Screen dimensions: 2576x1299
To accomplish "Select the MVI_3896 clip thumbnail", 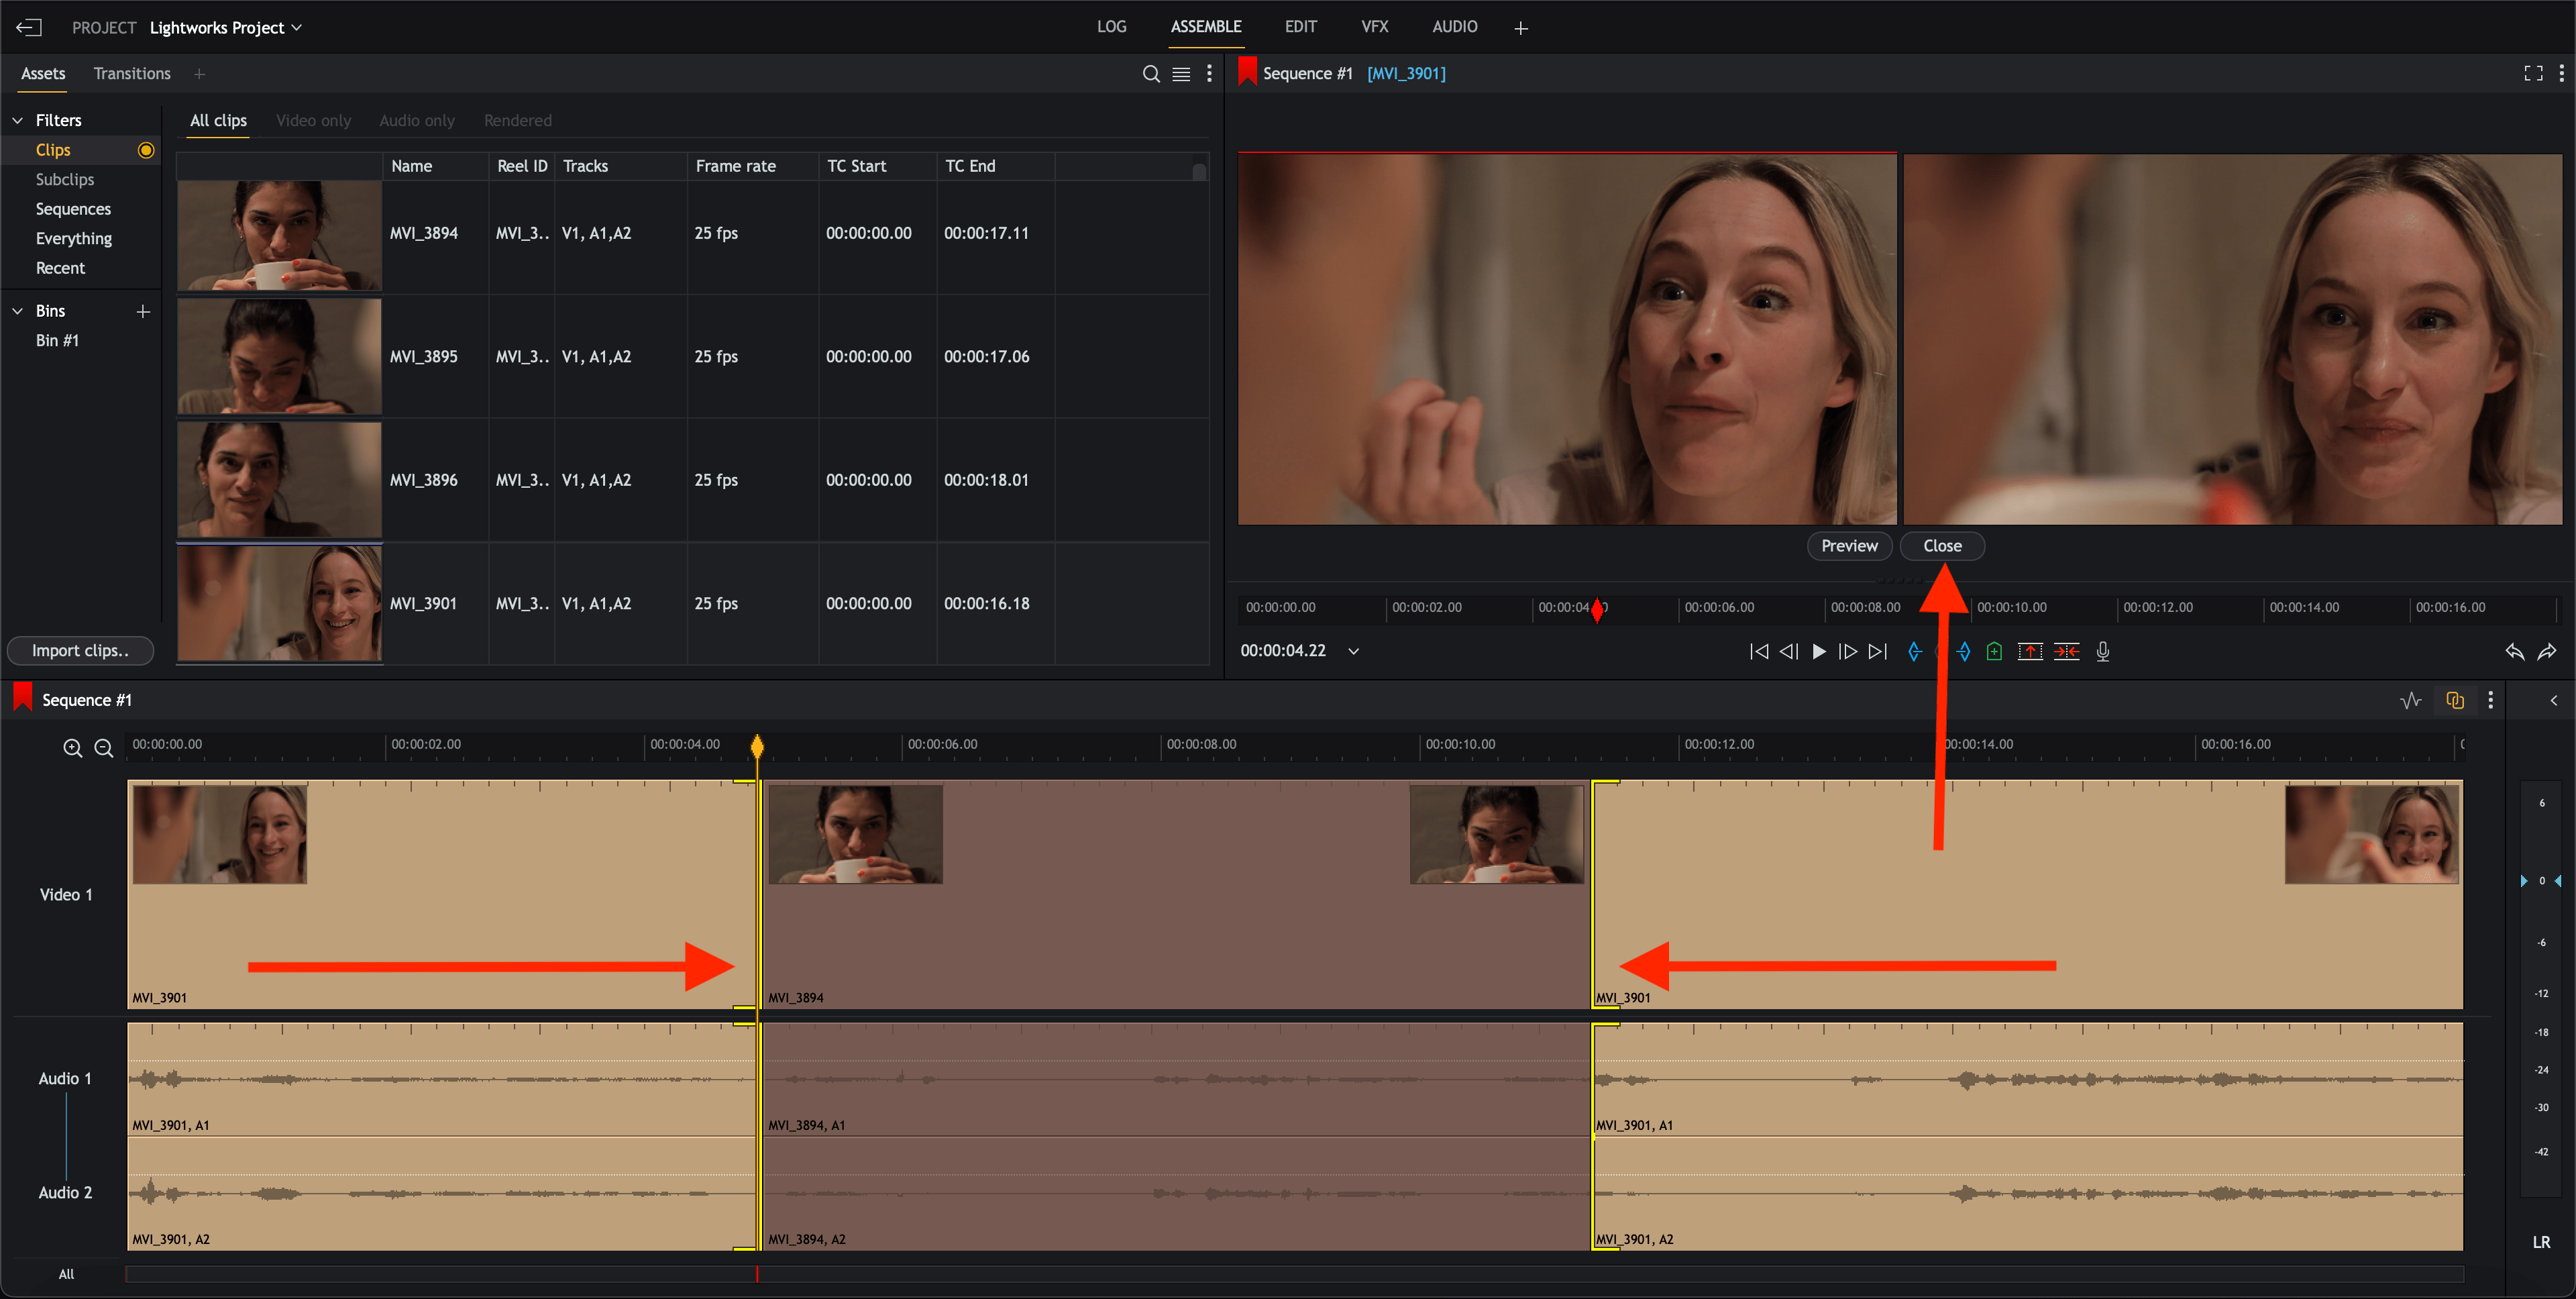I will click(x=279, y=480).
